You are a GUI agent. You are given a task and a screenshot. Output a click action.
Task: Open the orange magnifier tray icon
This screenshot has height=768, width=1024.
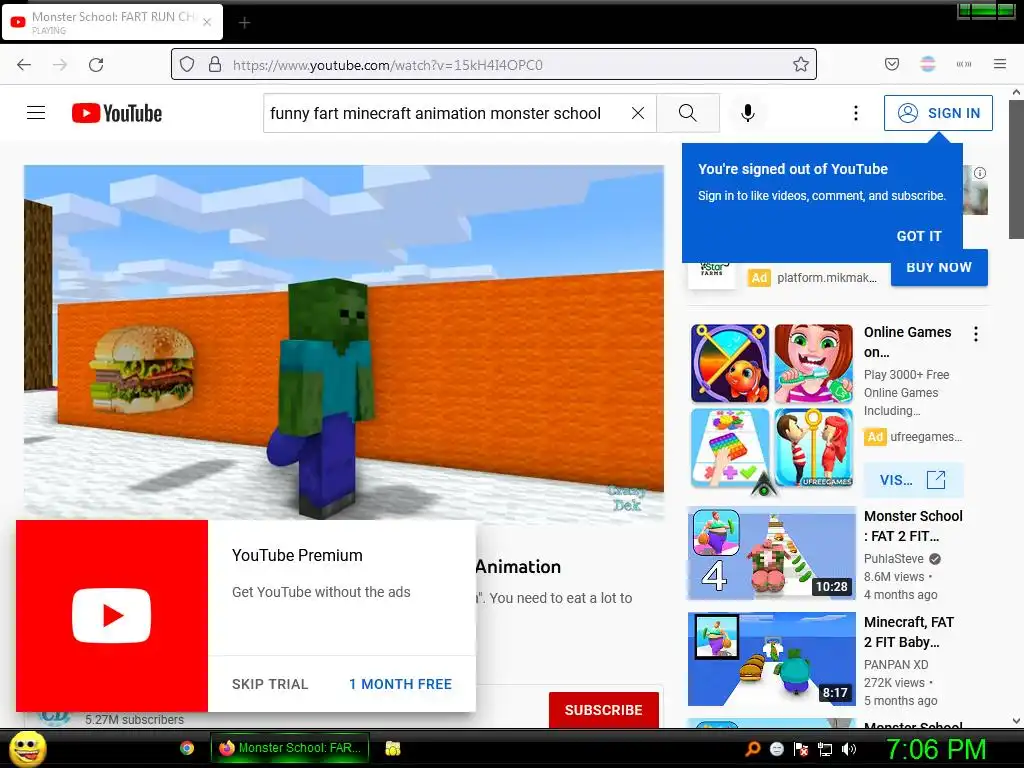(x=752, y=748)
